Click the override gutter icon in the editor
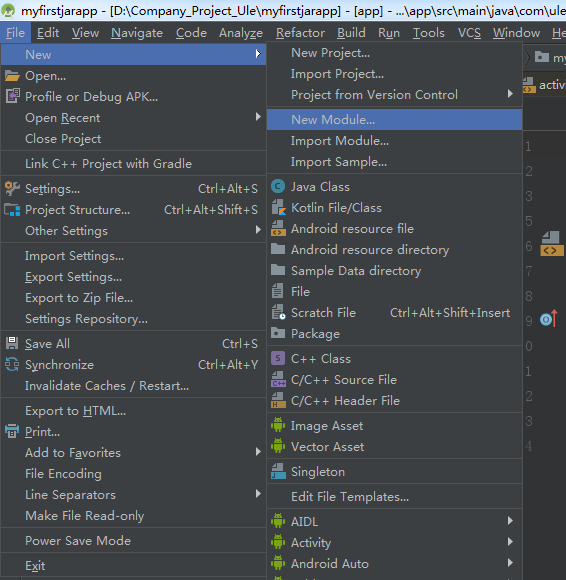This screenshot has height=580, width=566. point(549,318)
